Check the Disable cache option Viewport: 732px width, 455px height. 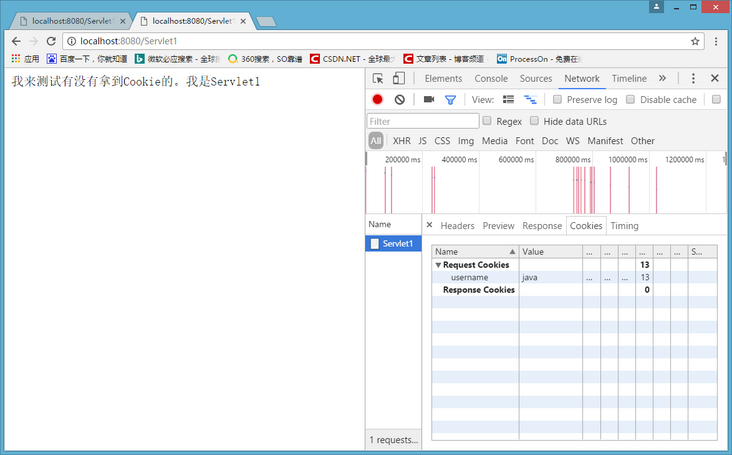pos(631,100)
